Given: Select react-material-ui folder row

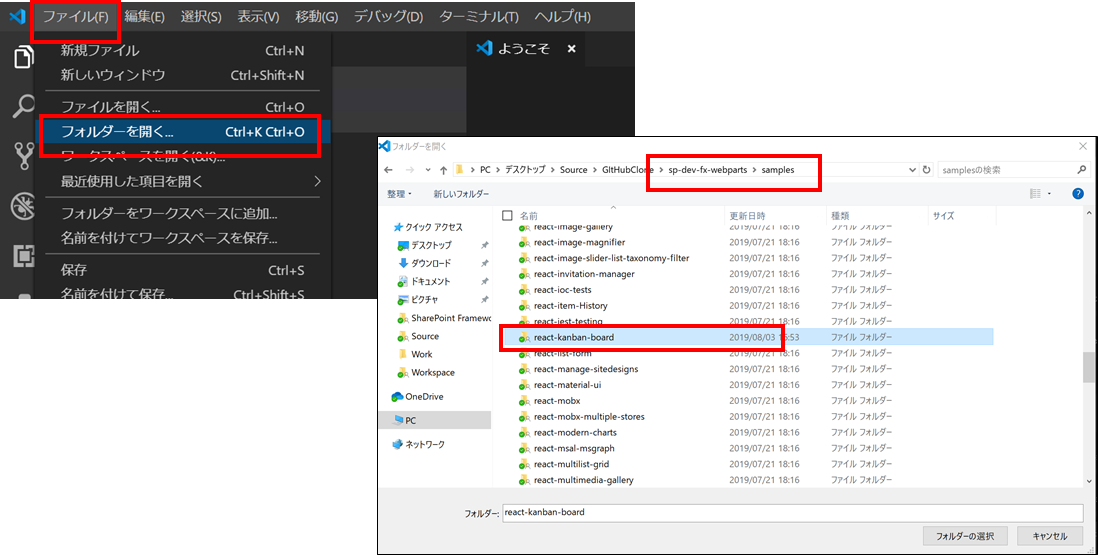Looking at the screenshot, I should [x=747, y=385].
